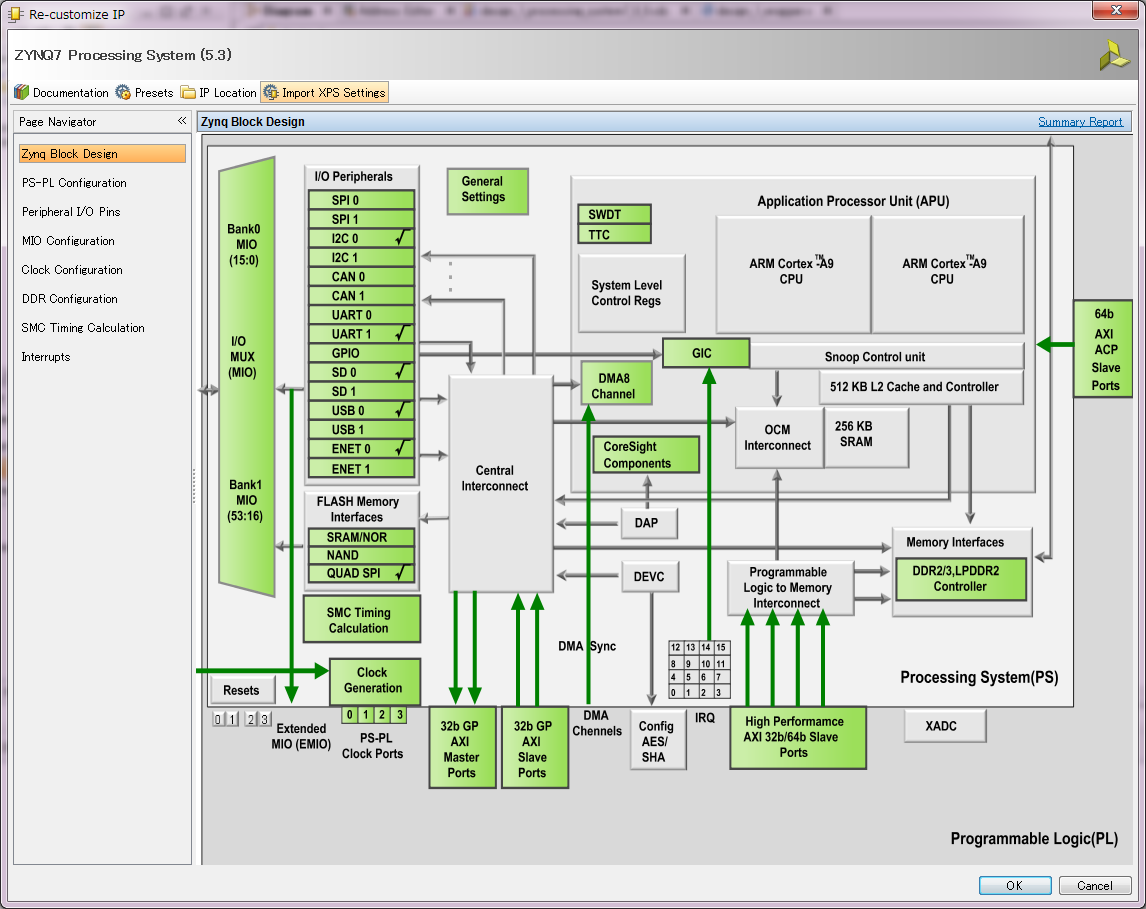Open the SMC Timing Calculation block
Screen dimensions: 1146x909
(x=362, y=619)
